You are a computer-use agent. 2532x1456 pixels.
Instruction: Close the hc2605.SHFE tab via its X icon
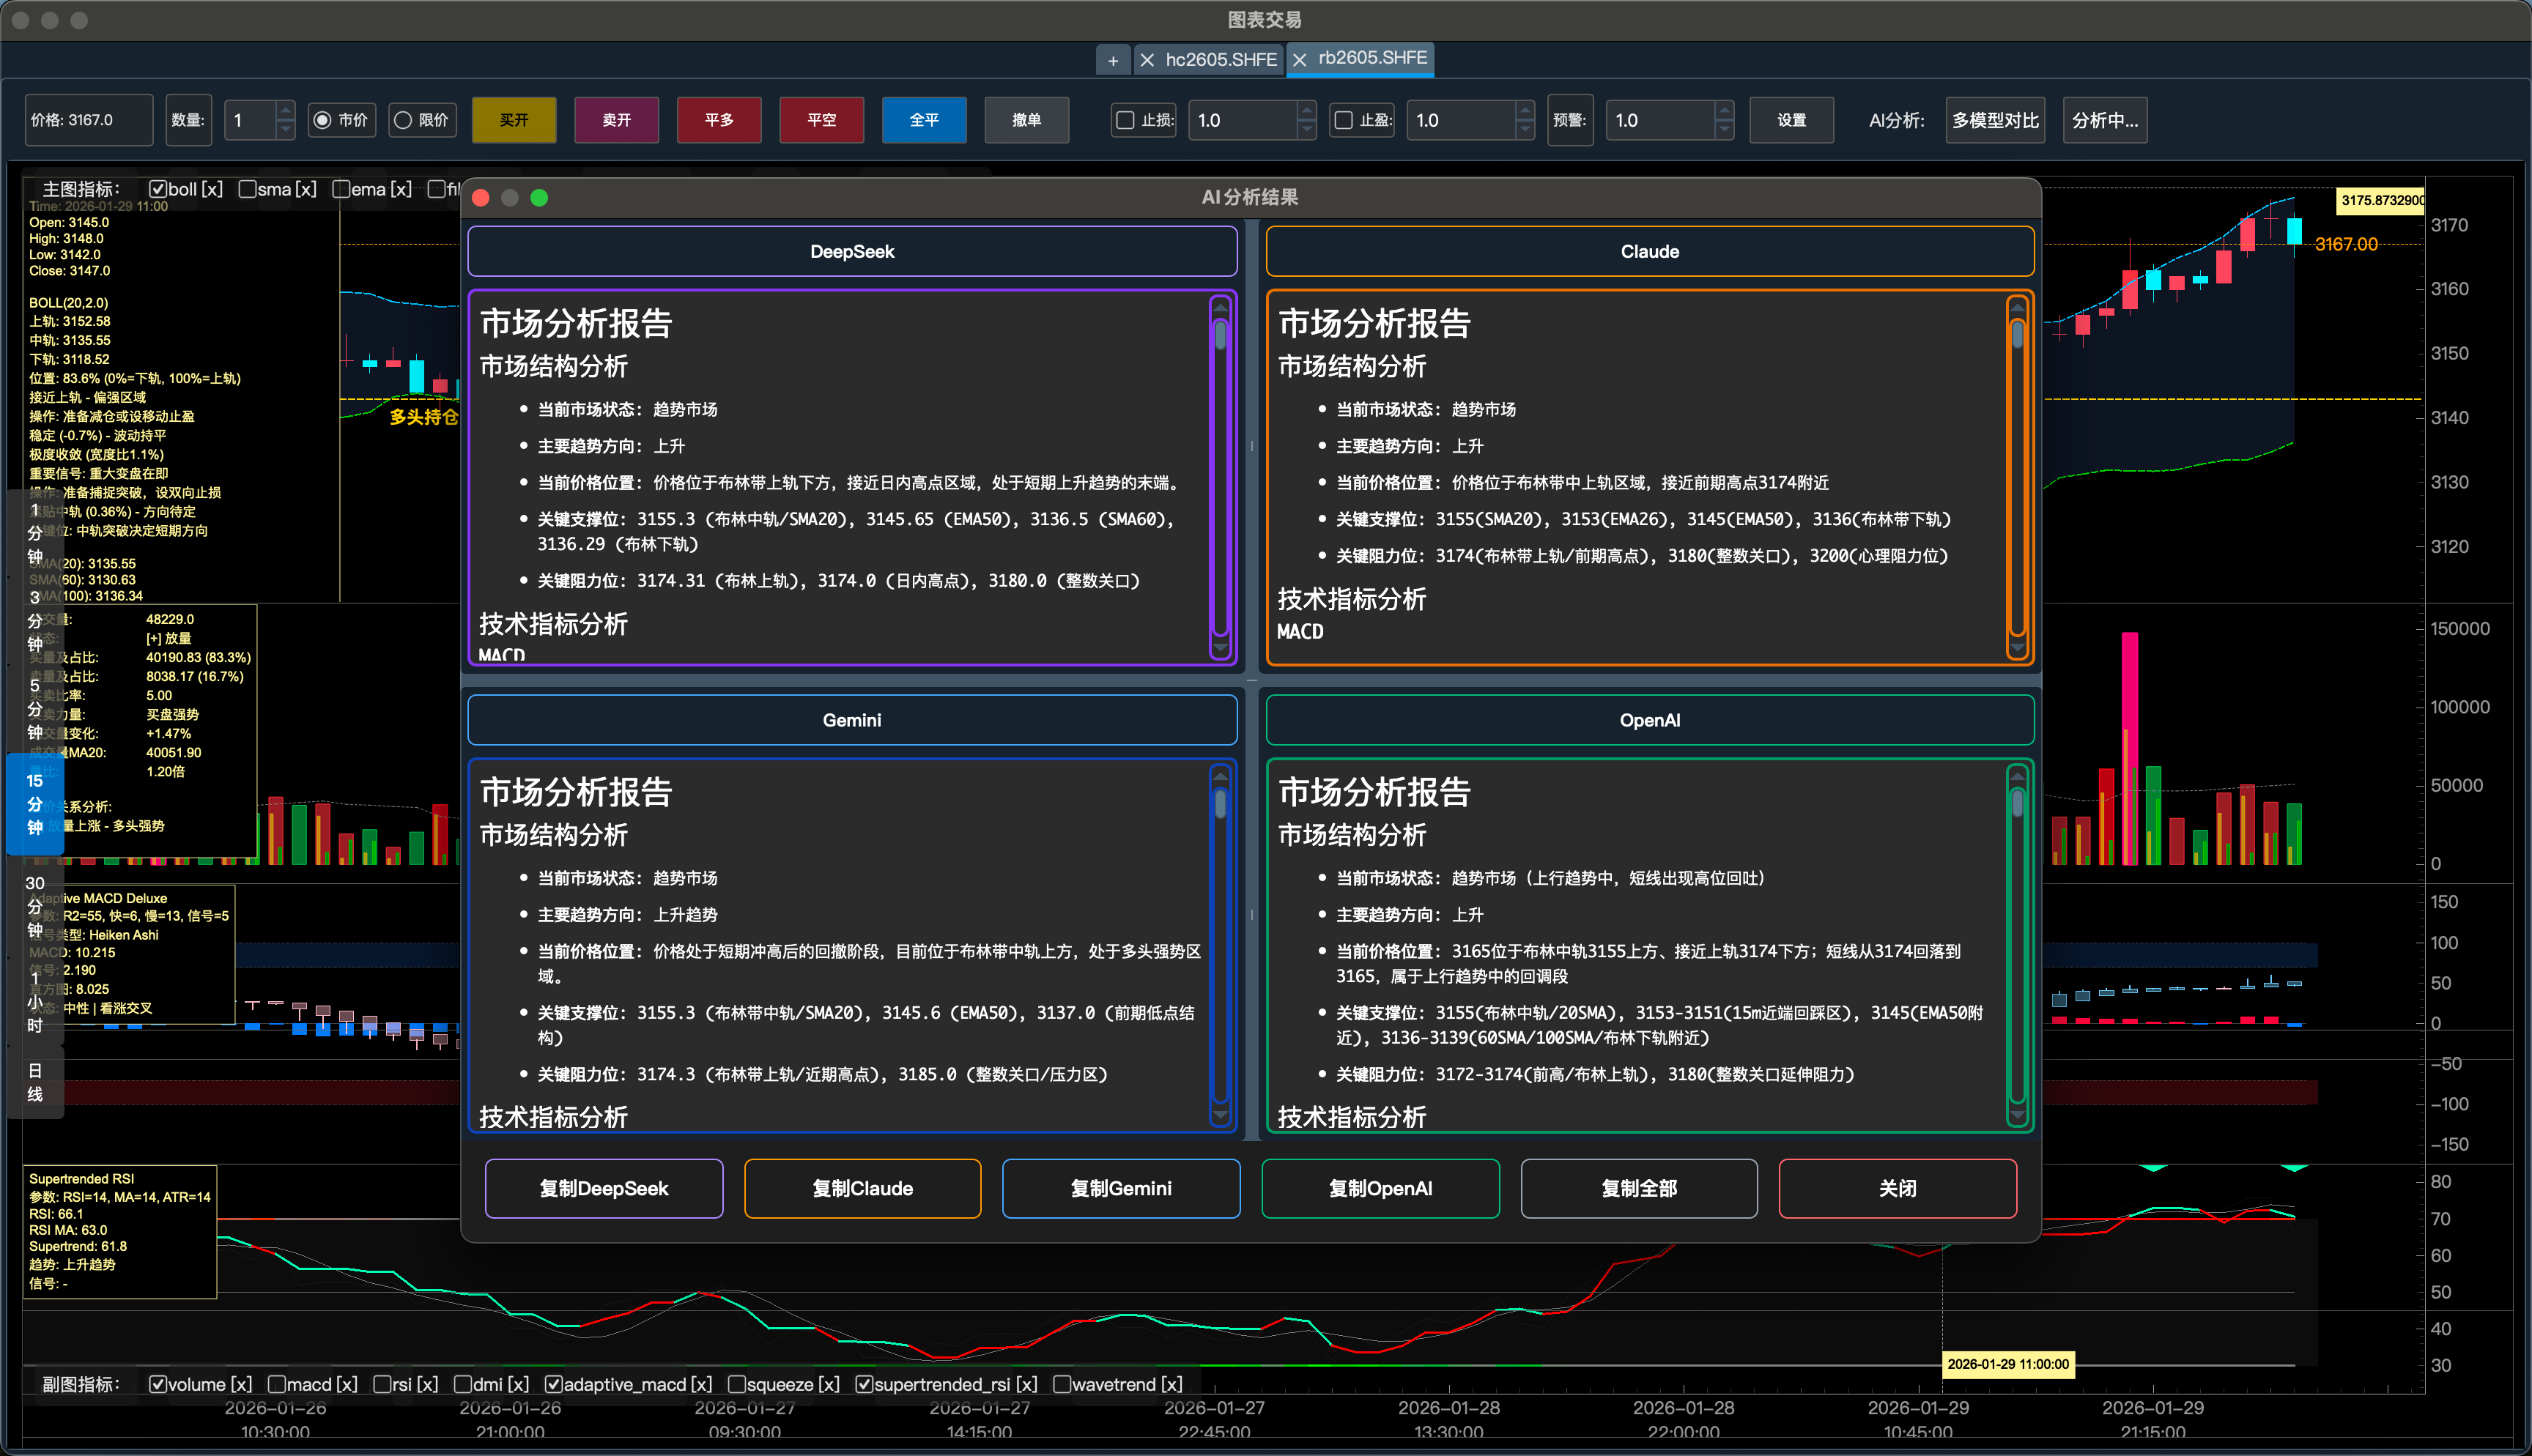tap(1147, 61)
